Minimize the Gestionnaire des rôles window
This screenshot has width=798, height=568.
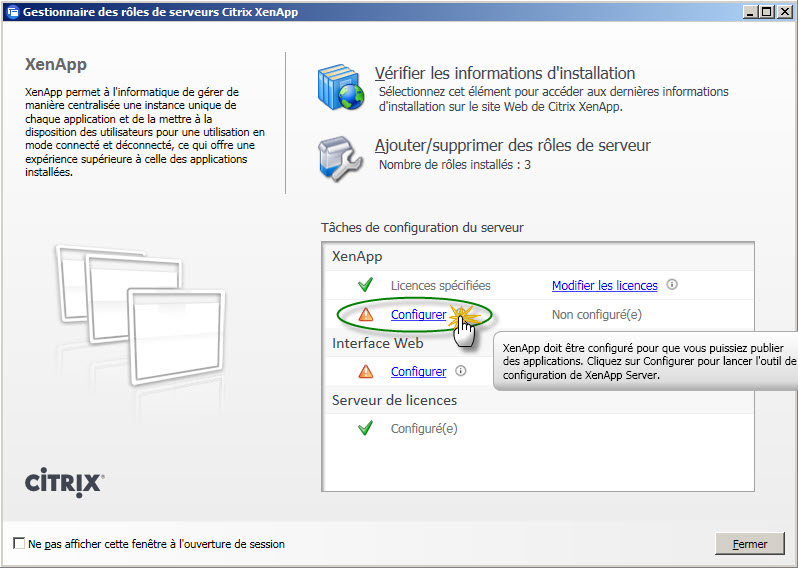(x=749, y=12)
